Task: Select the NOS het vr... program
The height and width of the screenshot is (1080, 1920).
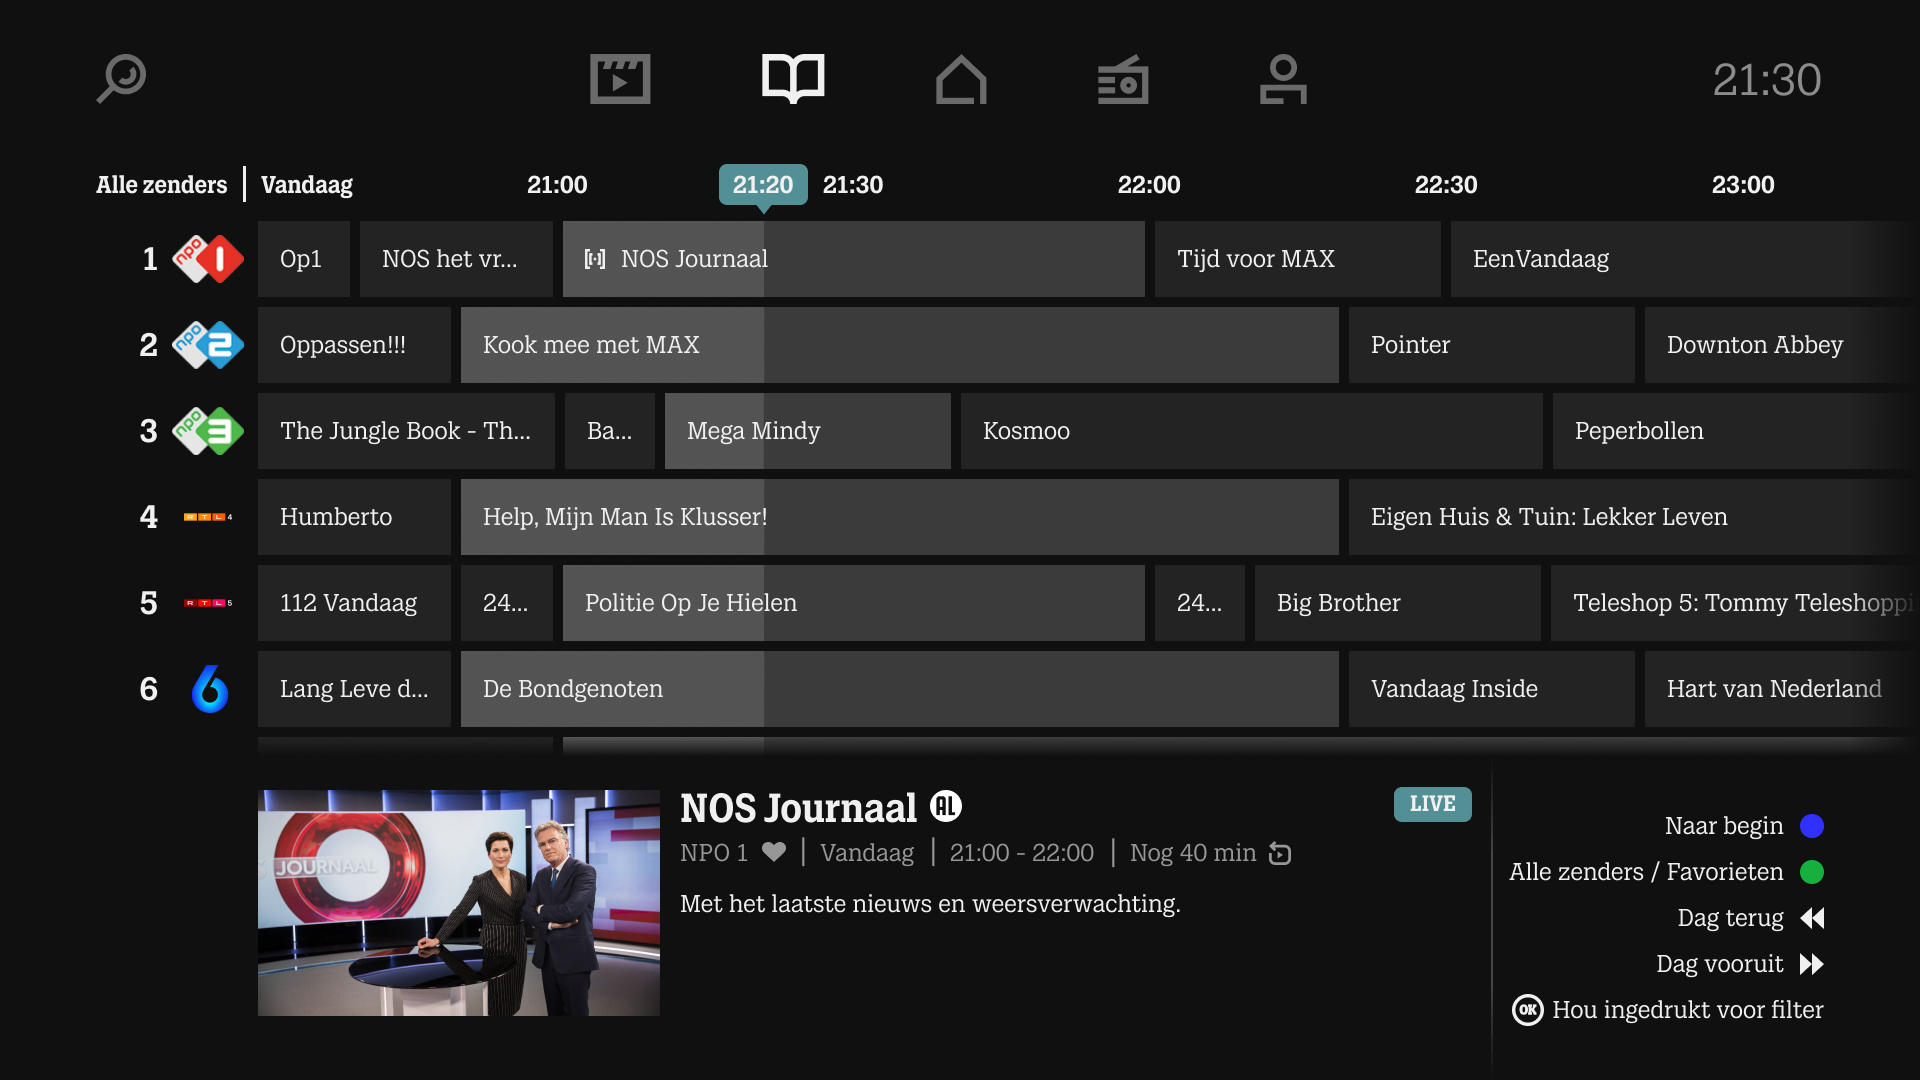Action: (456, 259)
